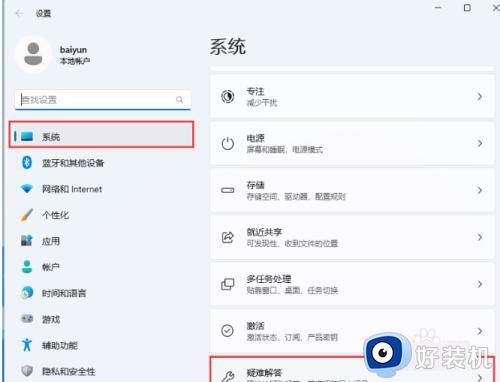Click the back arrow in Settings header
This screenshot has width=500, height=382.
click(19, 13)
